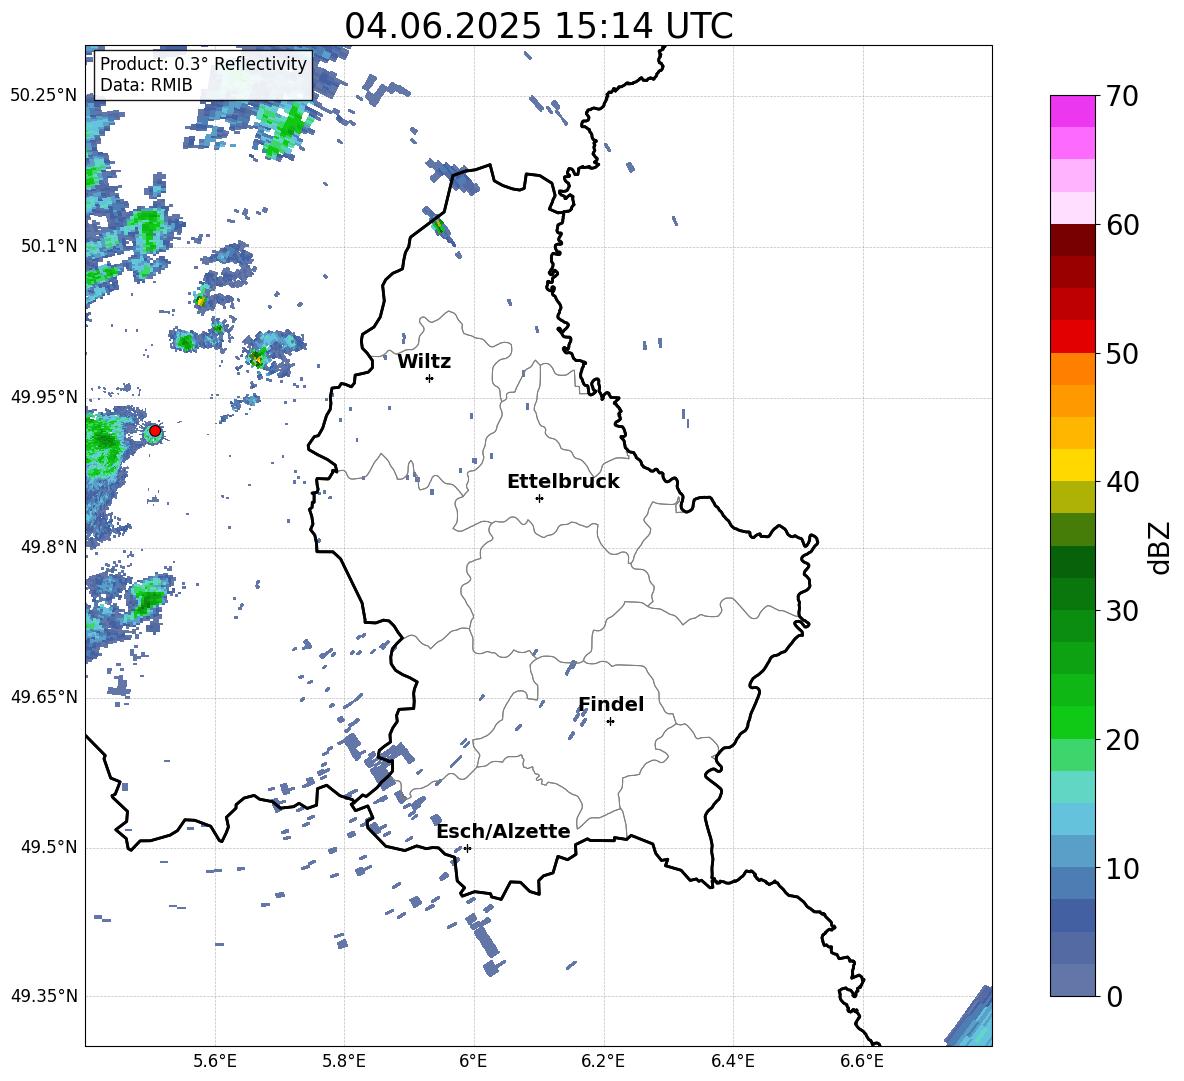Click the Findel town label

click(x=611, y=704)
